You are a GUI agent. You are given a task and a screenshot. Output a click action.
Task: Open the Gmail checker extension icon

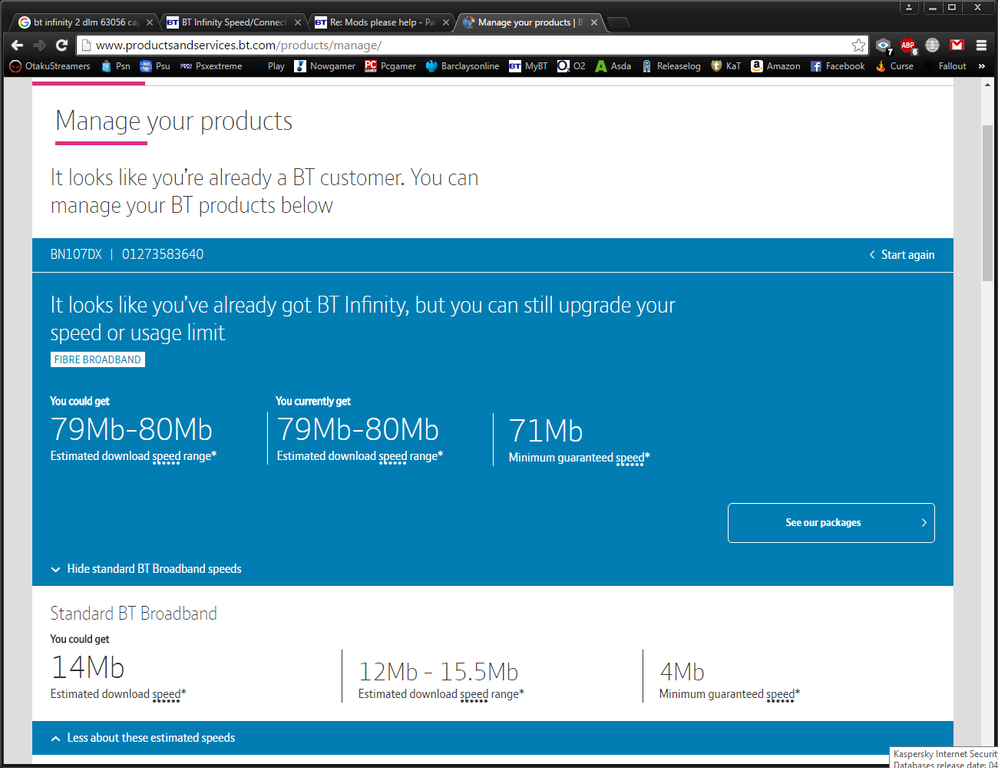pos(957,45)
